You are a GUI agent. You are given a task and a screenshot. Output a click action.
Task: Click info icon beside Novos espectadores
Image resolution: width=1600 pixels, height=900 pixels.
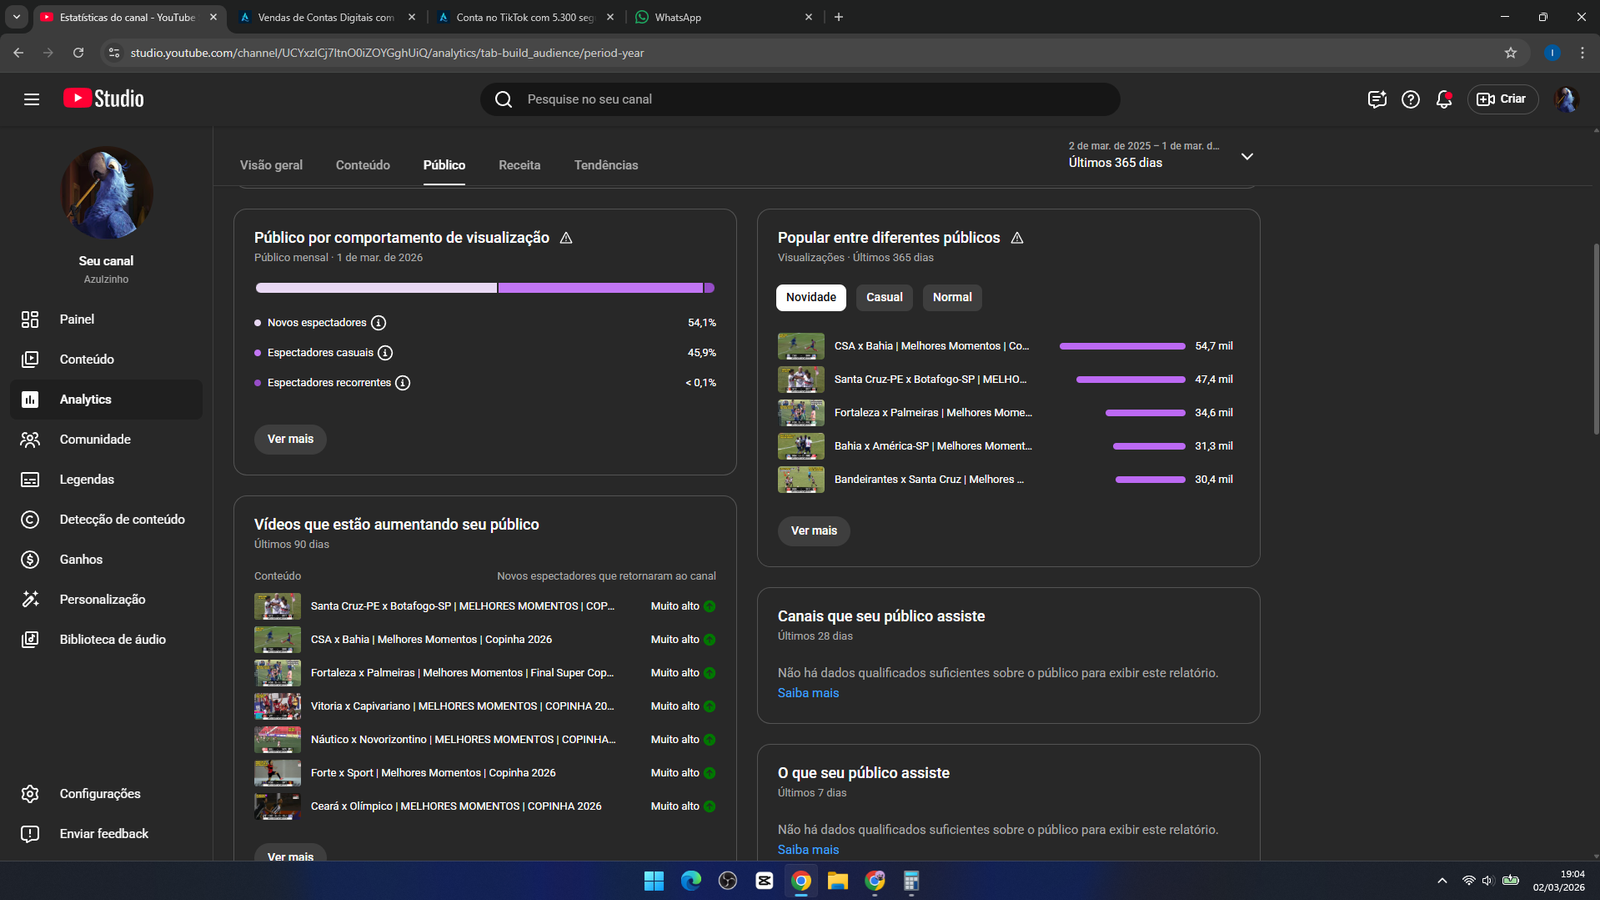[x=378, y=323]
